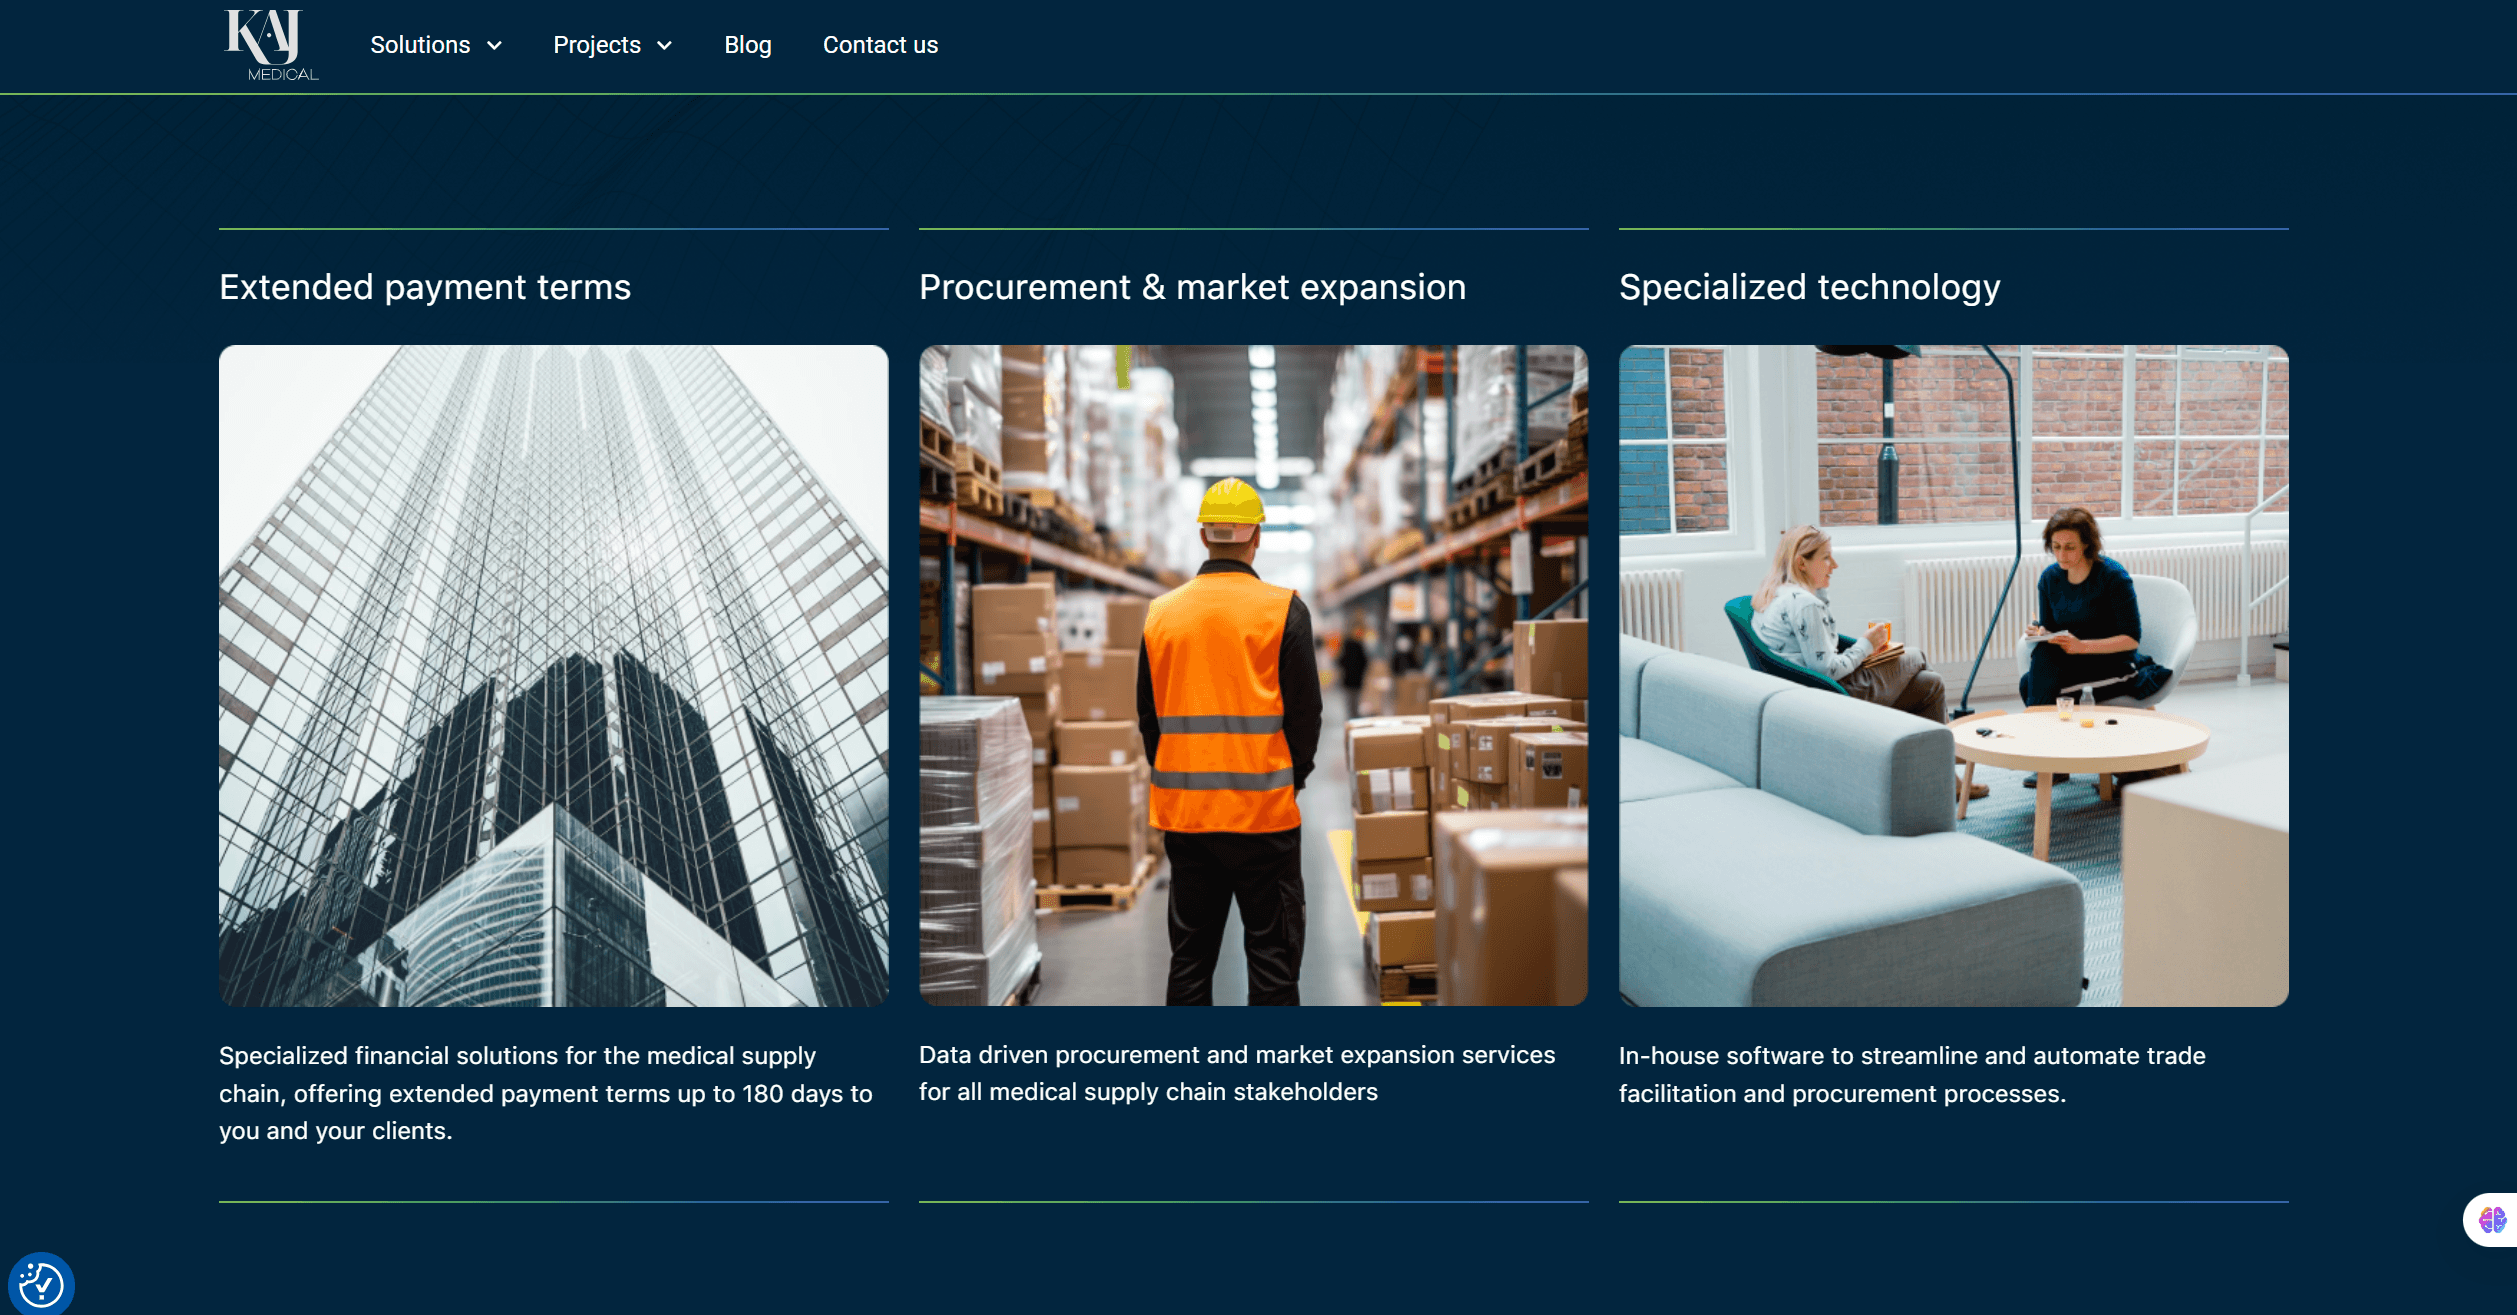The image size is (2517, 1315).
Task: Open the Solutions menu item
Action: pyautogui.click(x=420, y=45)
